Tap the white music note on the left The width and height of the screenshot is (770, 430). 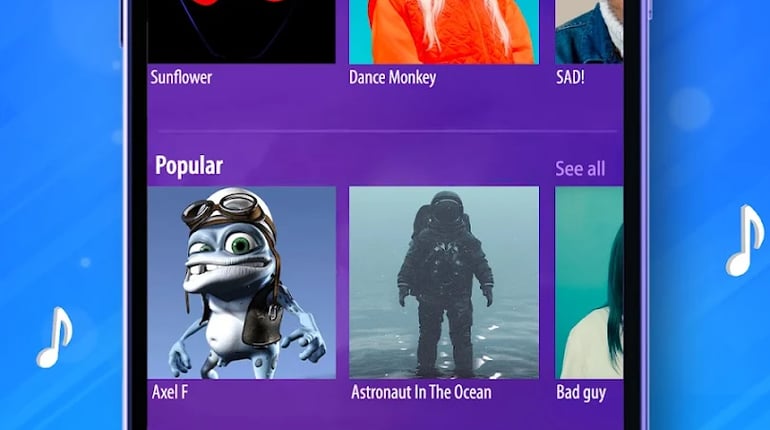55,338
